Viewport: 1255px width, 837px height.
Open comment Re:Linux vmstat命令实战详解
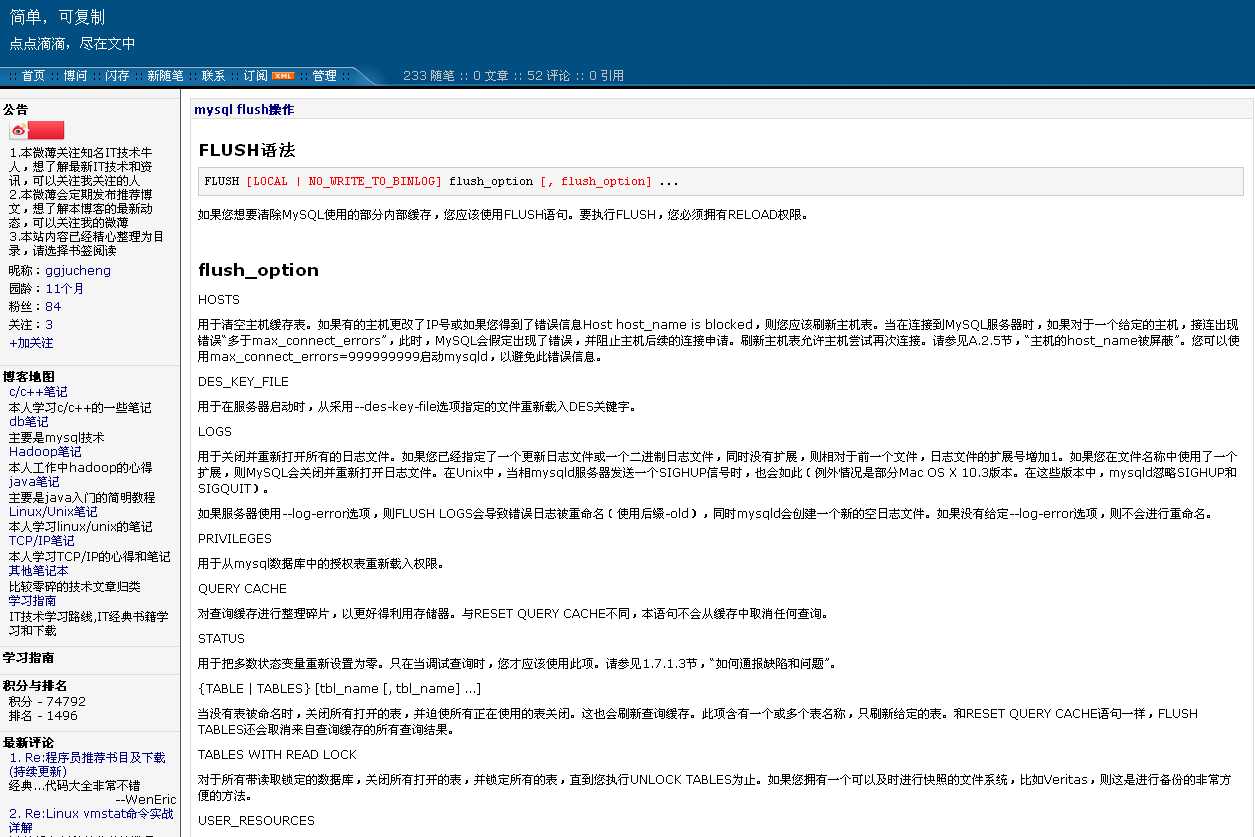click(91, 821)
